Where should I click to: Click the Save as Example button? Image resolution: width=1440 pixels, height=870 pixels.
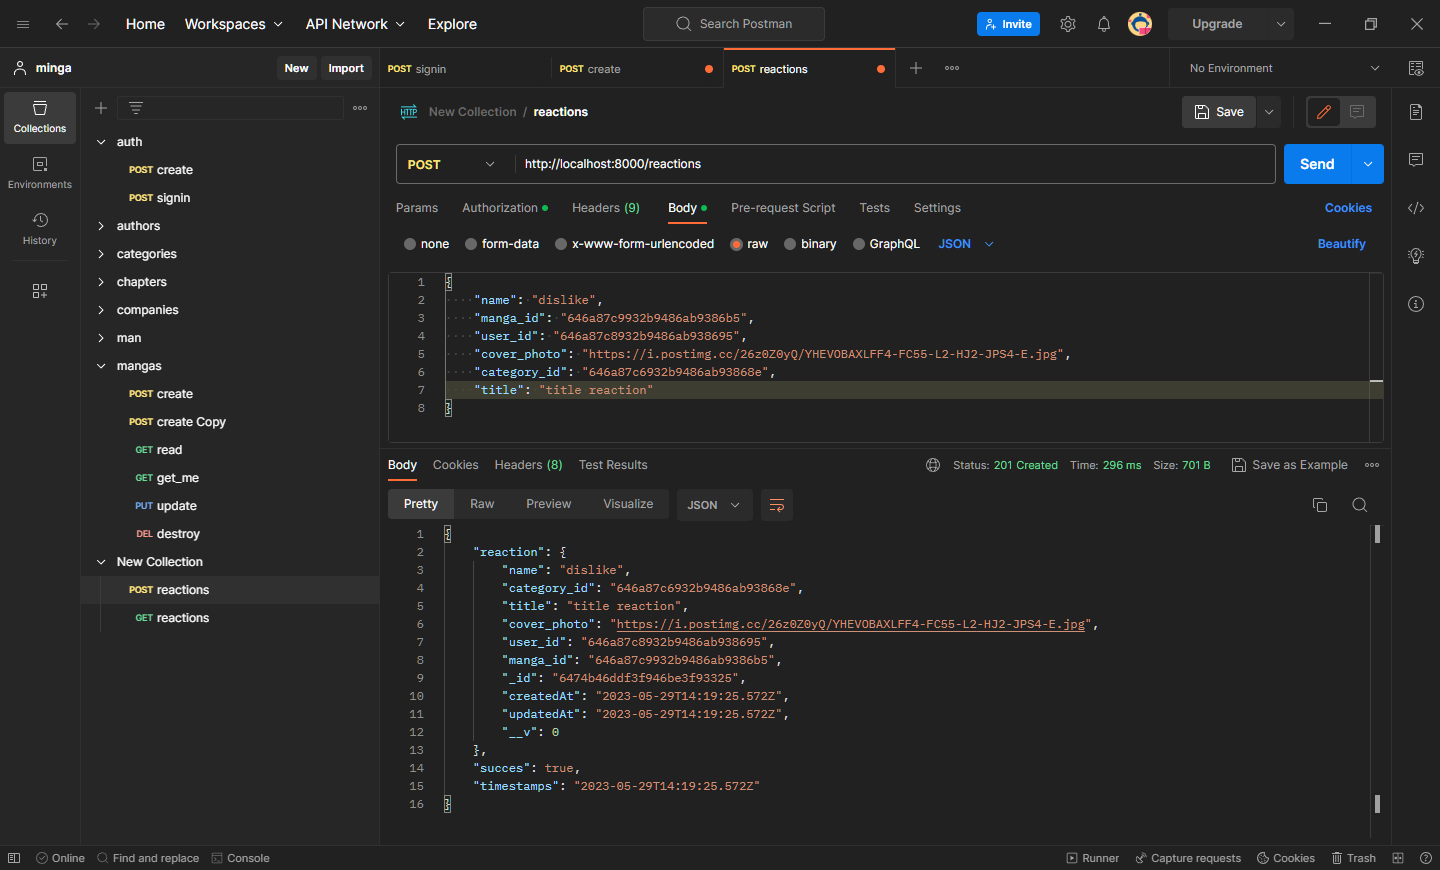click(1289, 465)
